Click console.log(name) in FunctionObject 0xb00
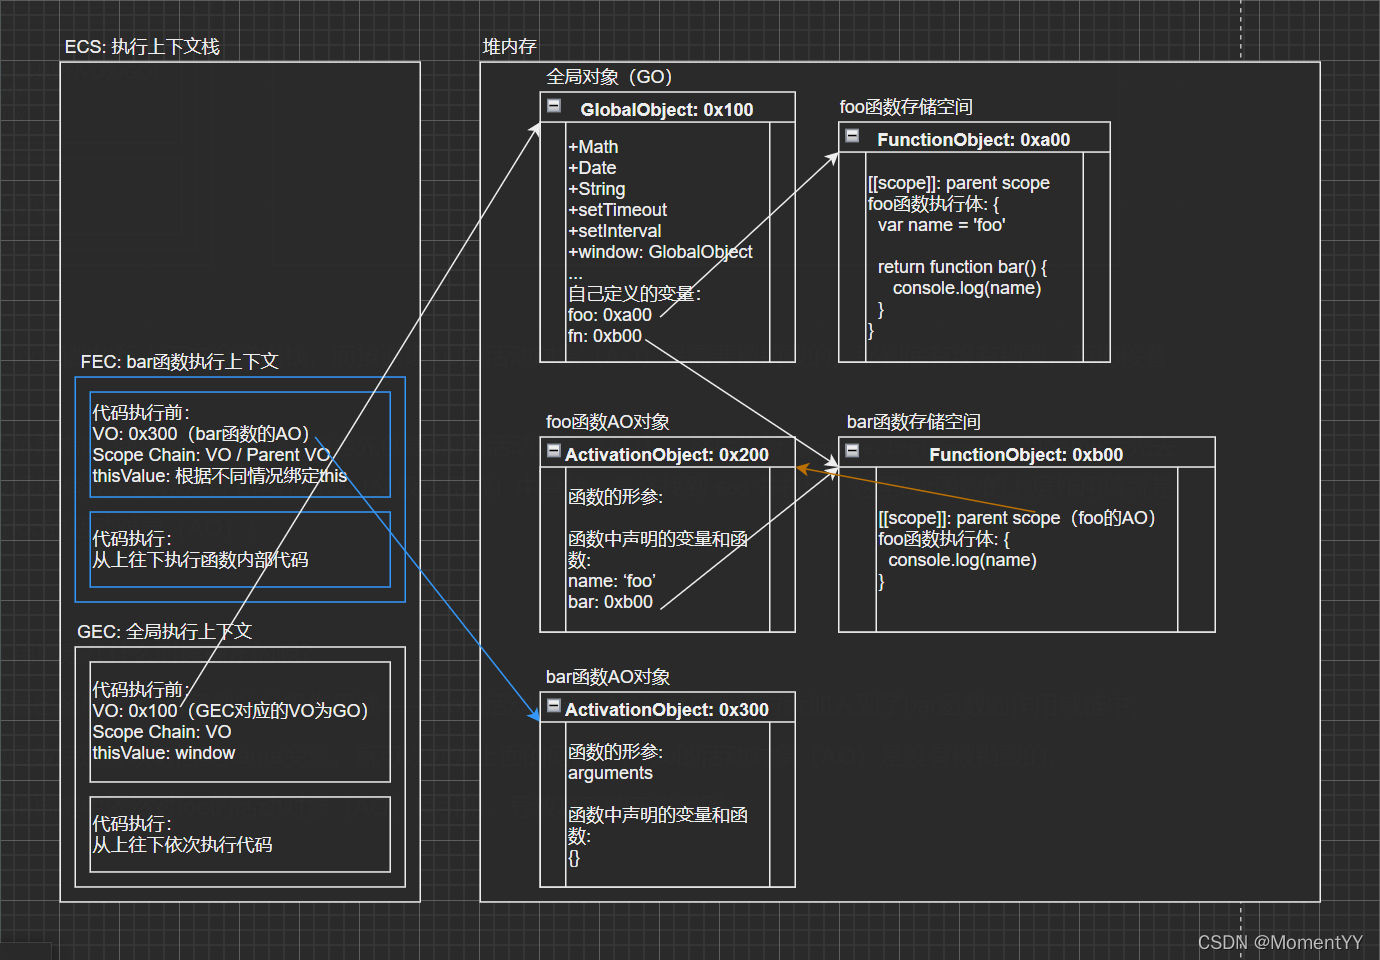Viewport: 1380px width, 960px height. [x=962, y=560]
